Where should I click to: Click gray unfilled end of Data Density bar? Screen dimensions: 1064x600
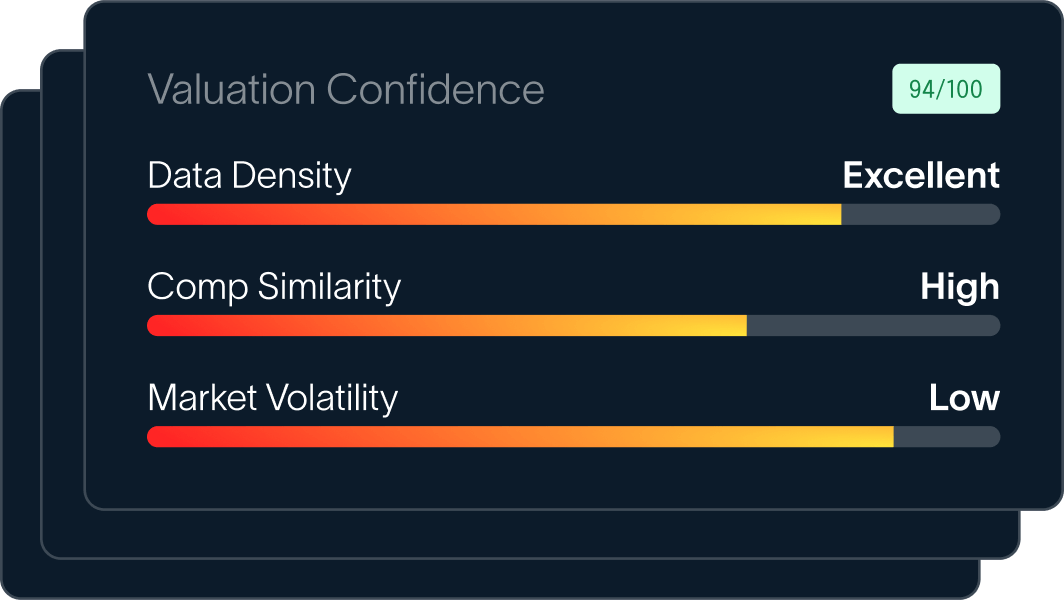[x=920, y=214]
